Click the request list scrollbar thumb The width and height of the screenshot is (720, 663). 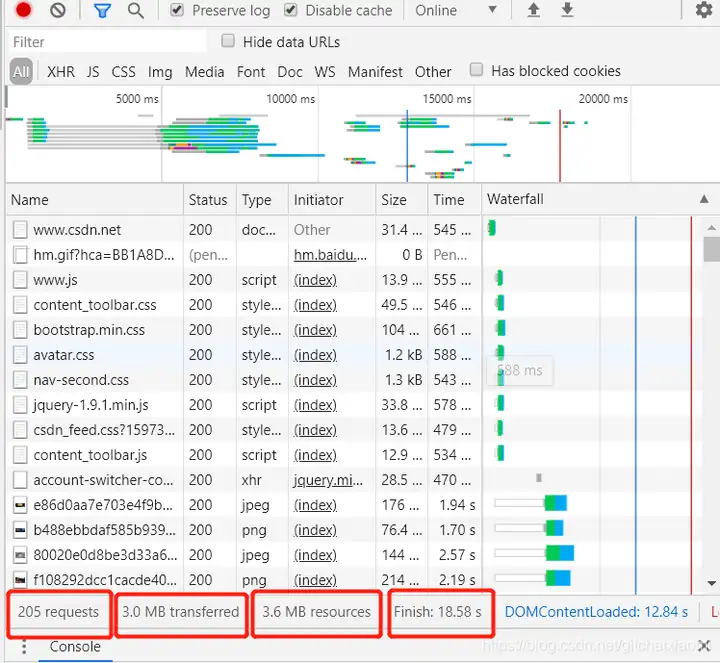pyautogui.click(x=711, y=249)
